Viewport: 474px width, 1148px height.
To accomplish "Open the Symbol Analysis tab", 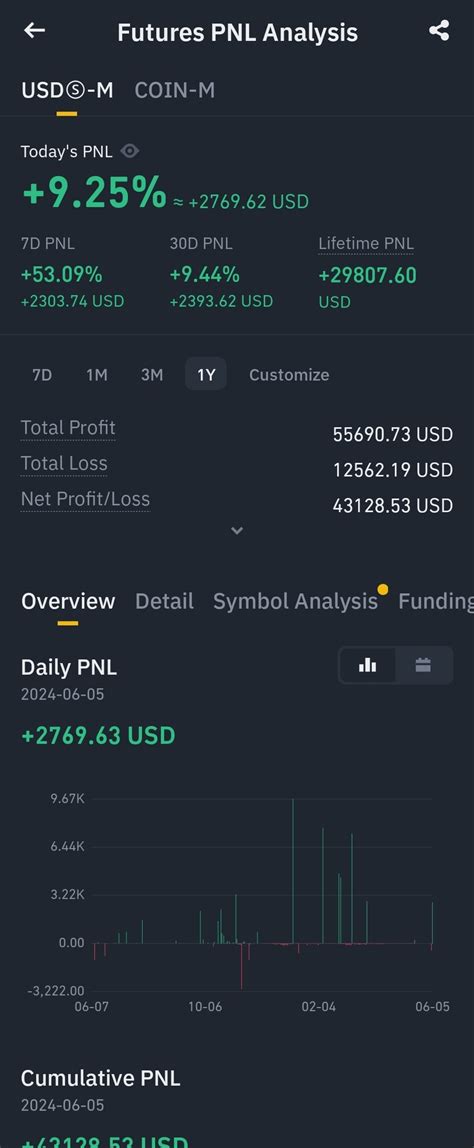I will [x=295, y=601].
